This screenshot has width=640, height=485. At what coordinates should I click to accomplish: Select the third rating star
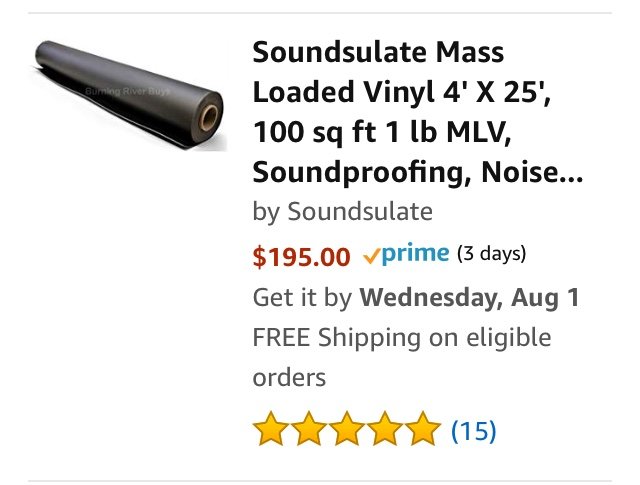(x=347, y=429)
